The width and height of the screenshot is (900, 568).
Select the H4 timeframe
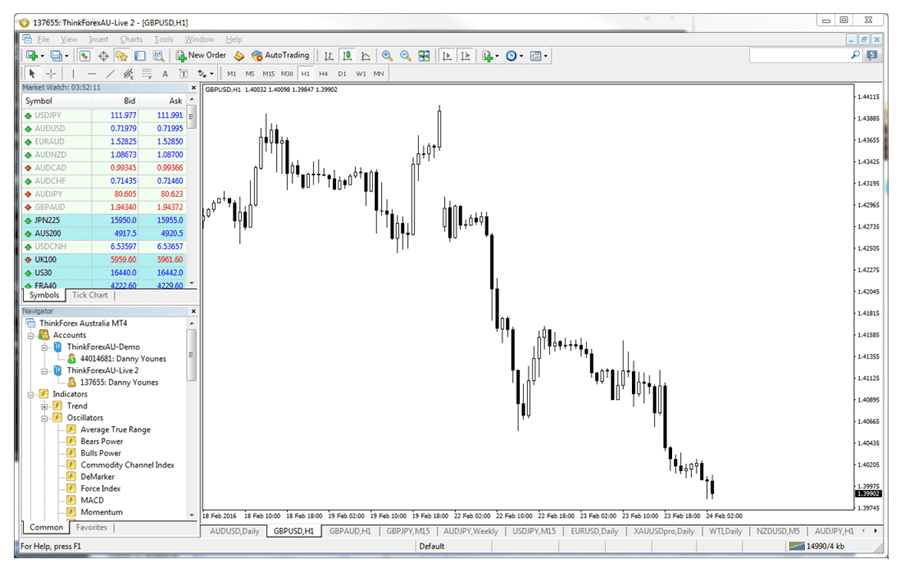[323, 74]
